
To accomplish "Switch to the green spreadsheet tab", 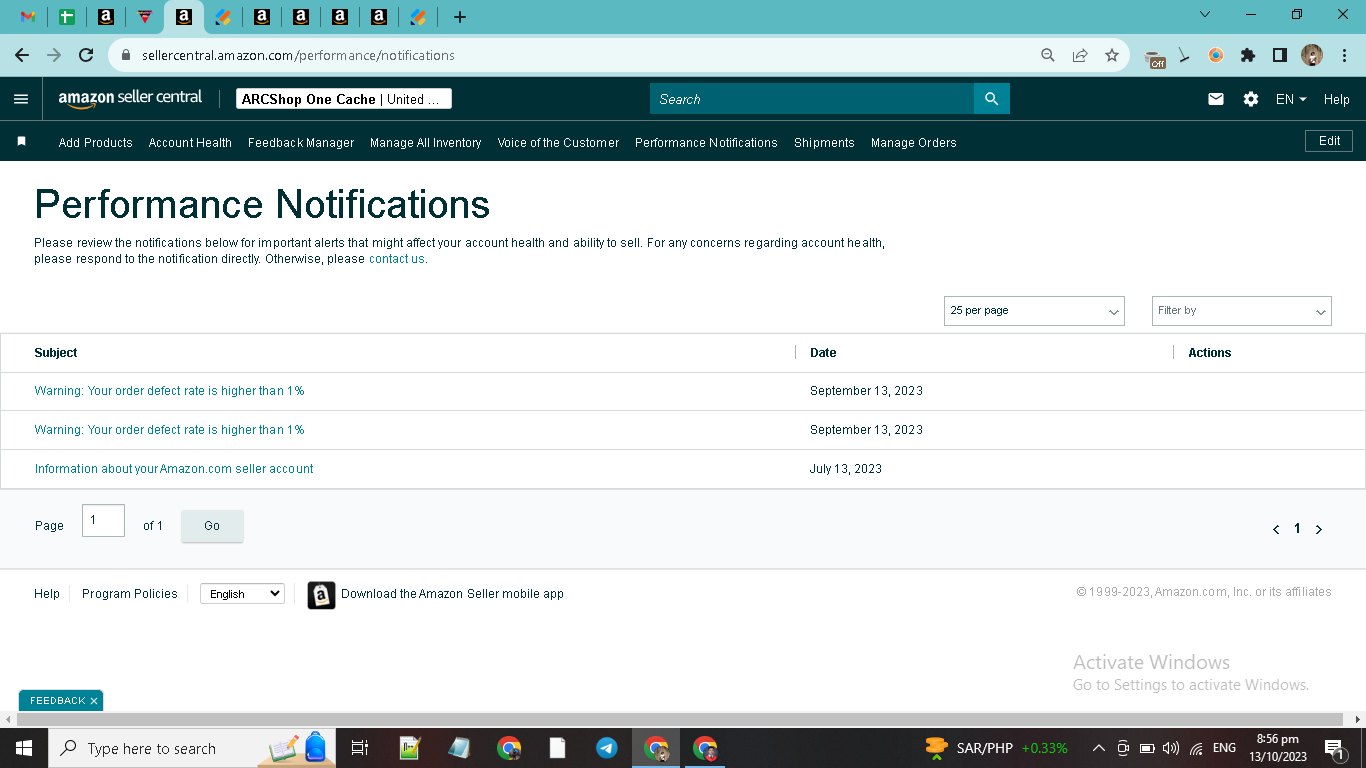I will point(67,17).
